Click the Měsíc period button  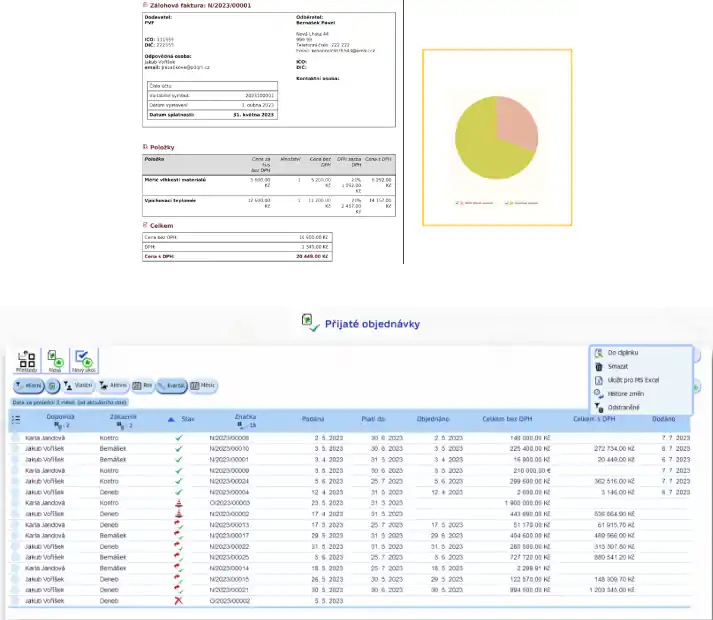tap(207, 385)
